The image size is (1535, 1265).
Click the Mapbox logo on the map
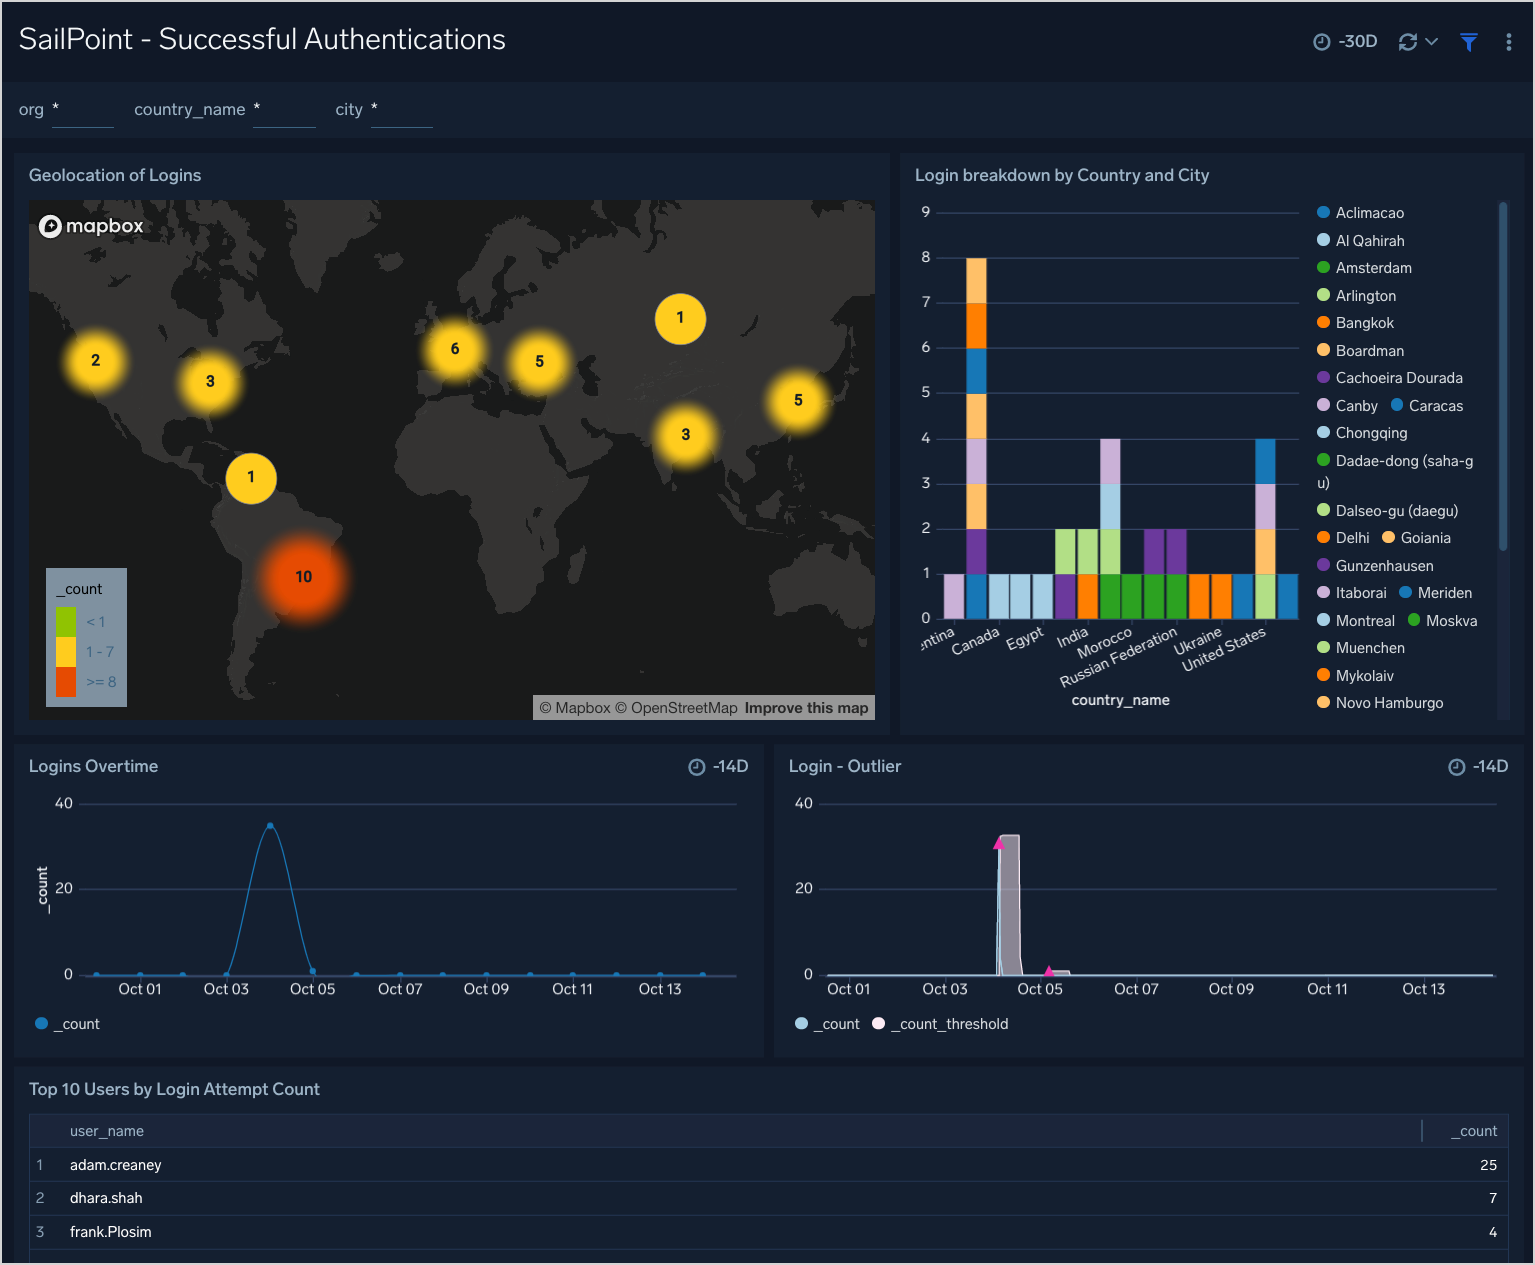tap(91, 226)
